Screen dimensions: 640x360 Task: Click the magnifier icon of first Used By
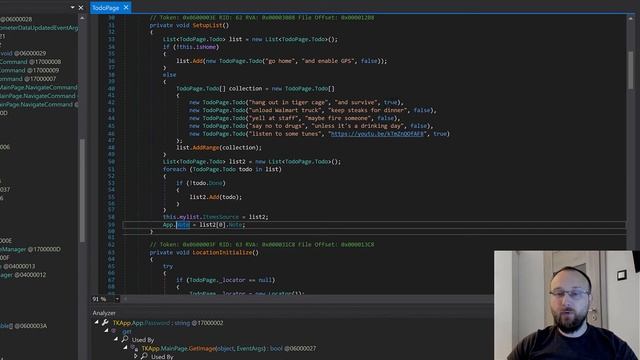[x=124, y=340]
